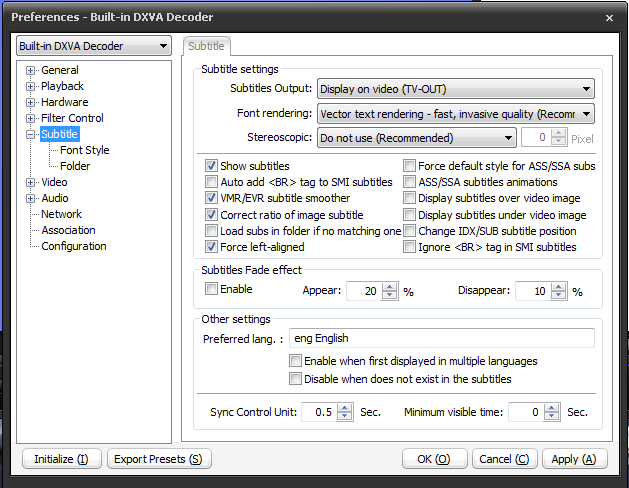Enable the Subtitles Fade effect
The width and height of the screenshot is (629, 488).
(211, 289)
